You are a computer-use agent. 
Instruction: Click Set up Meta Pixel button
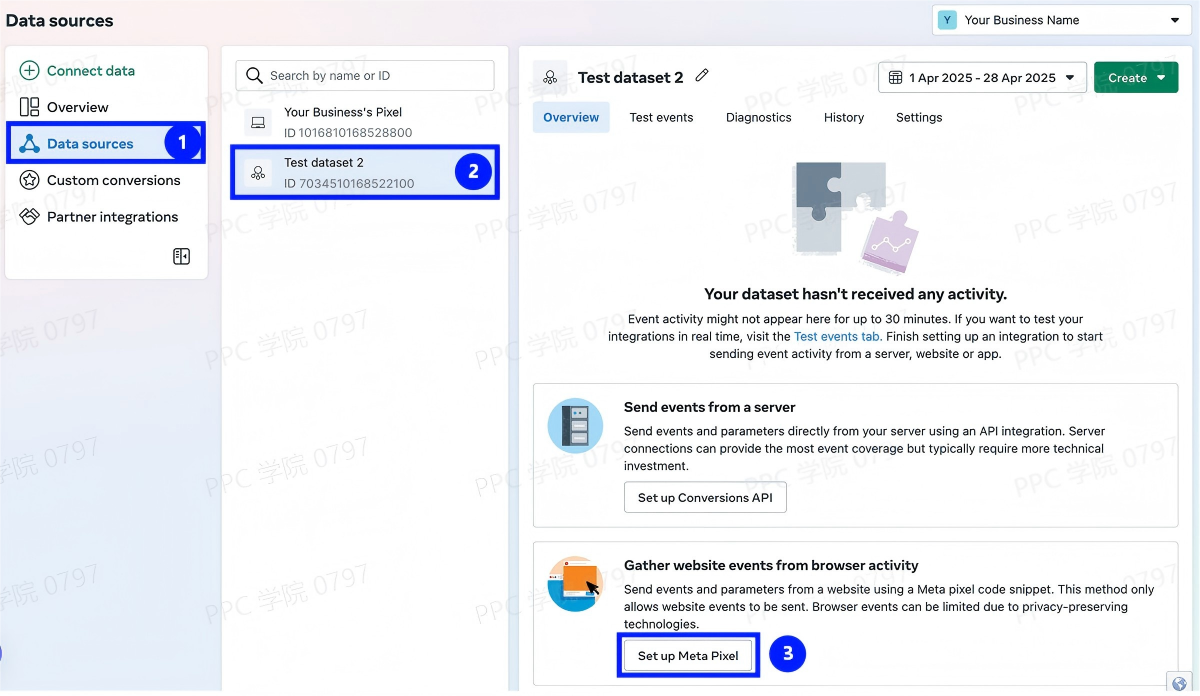click(688, 656)
